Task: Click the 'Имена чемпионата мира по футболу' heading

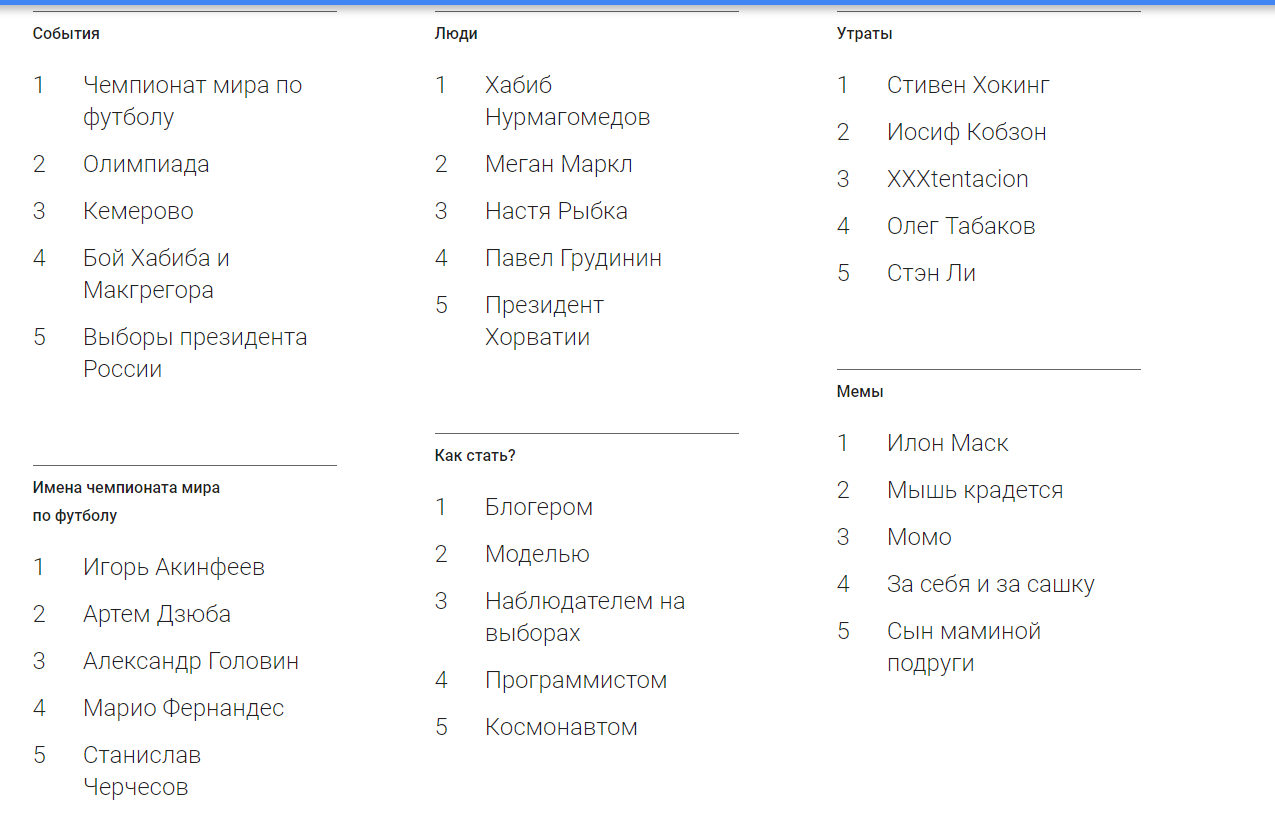Action: (x=126, y=502)
